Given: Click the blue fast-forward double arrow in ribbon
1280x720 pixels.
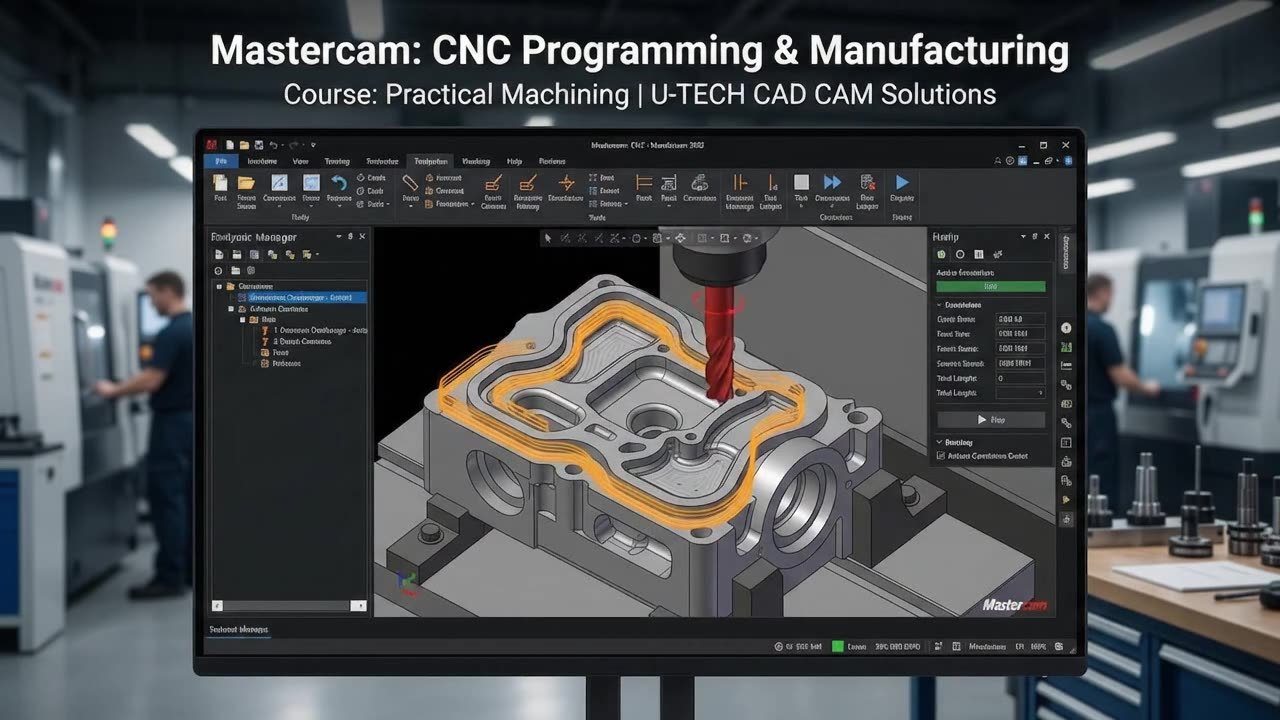Looking at the screenshot, I should [x=832, y=182].
